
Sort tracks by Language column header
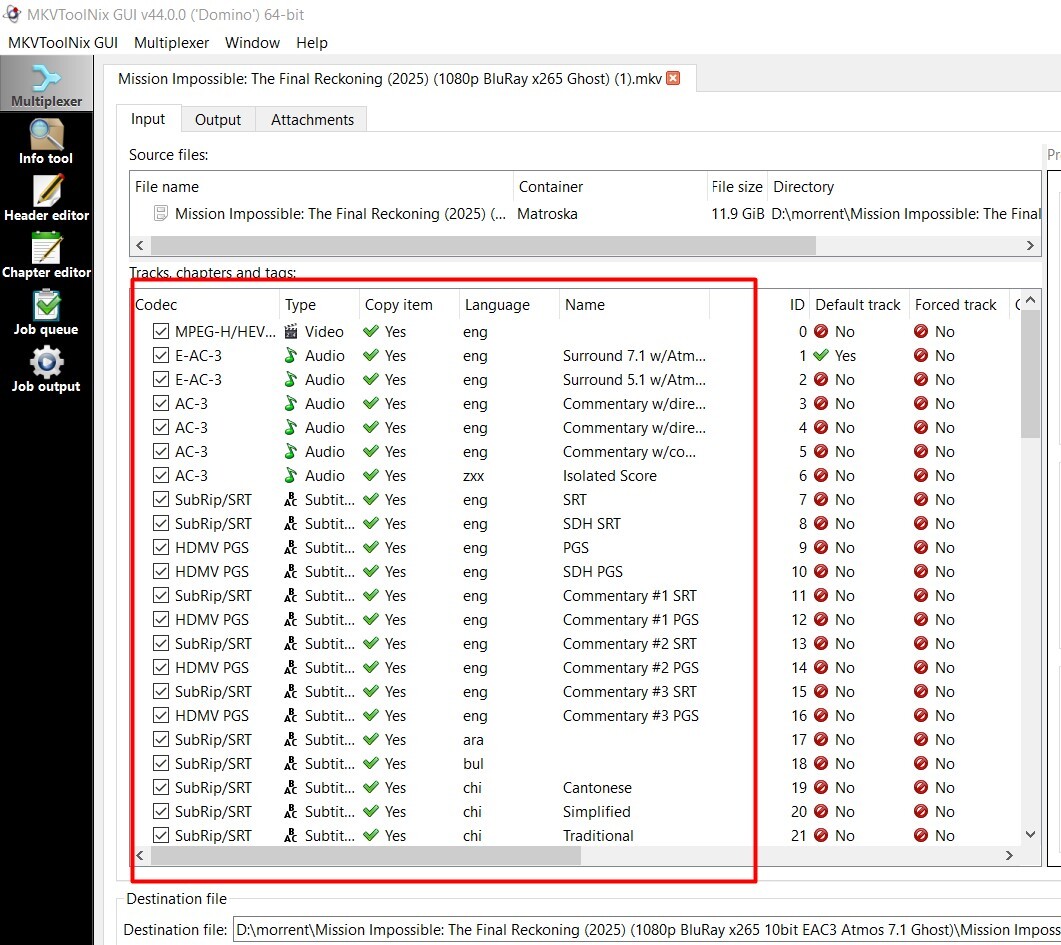pyautogui.click(x=497, y=305)
